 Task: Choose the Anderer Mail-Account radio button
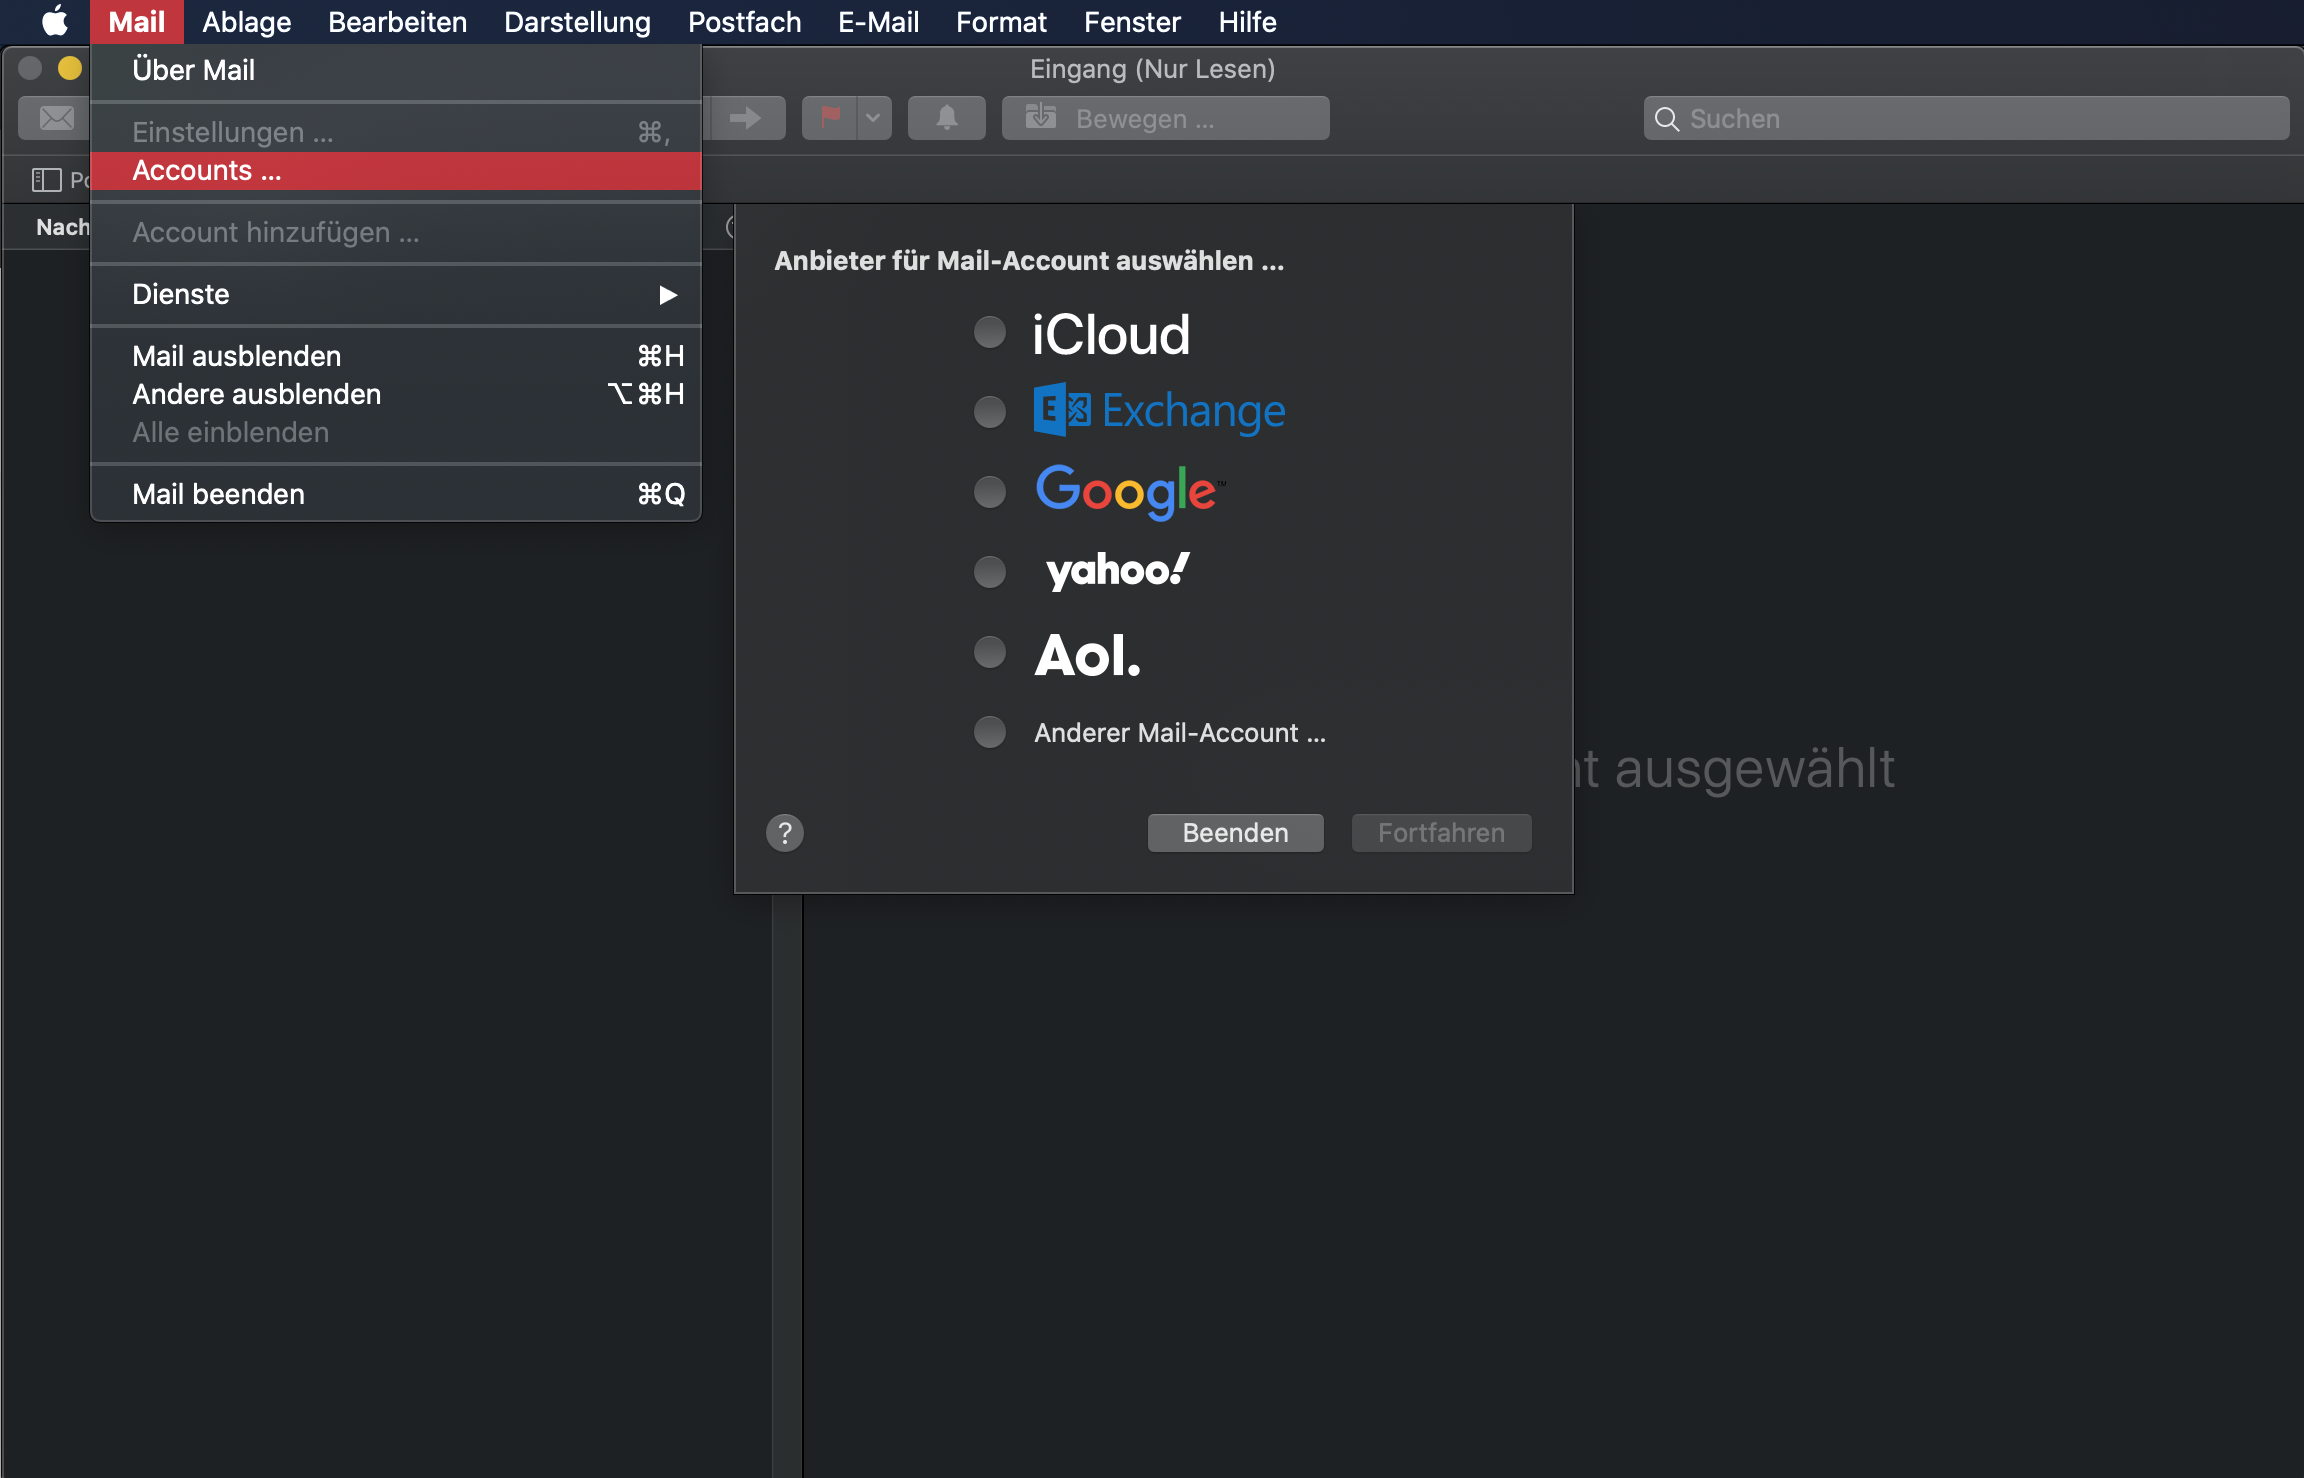(990, 732)
